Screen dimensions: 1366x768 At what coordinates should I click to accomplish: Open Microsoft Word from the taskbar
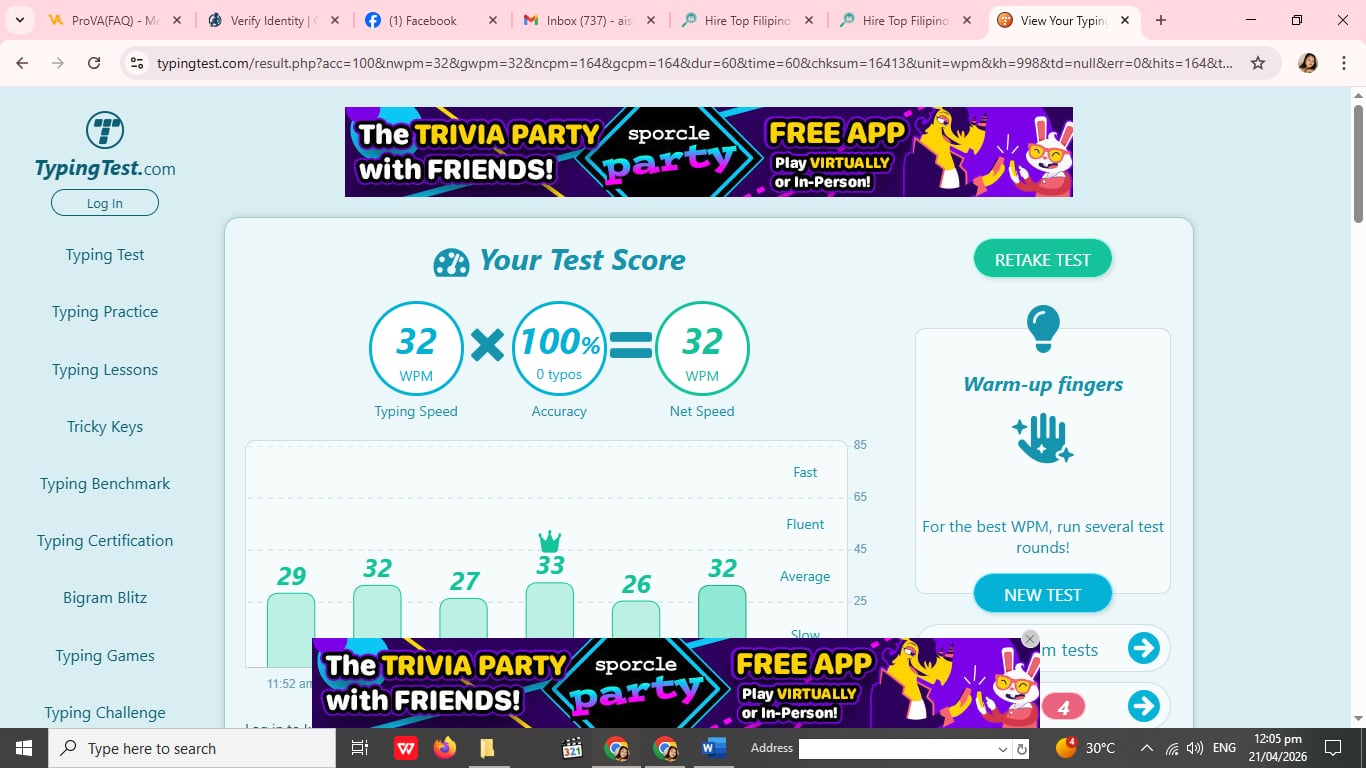714,748
